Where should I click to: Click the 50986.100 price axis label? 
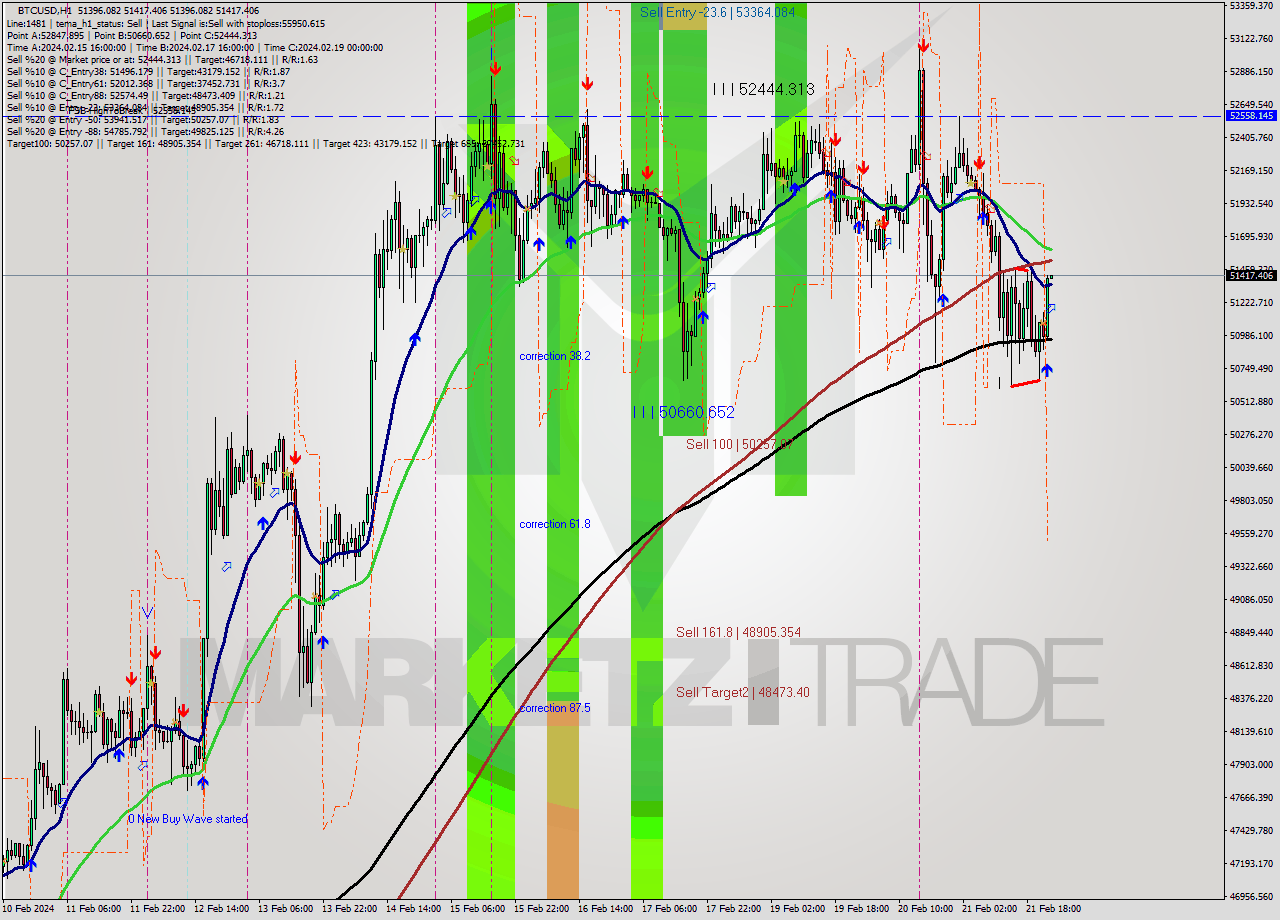point(1251,336)
